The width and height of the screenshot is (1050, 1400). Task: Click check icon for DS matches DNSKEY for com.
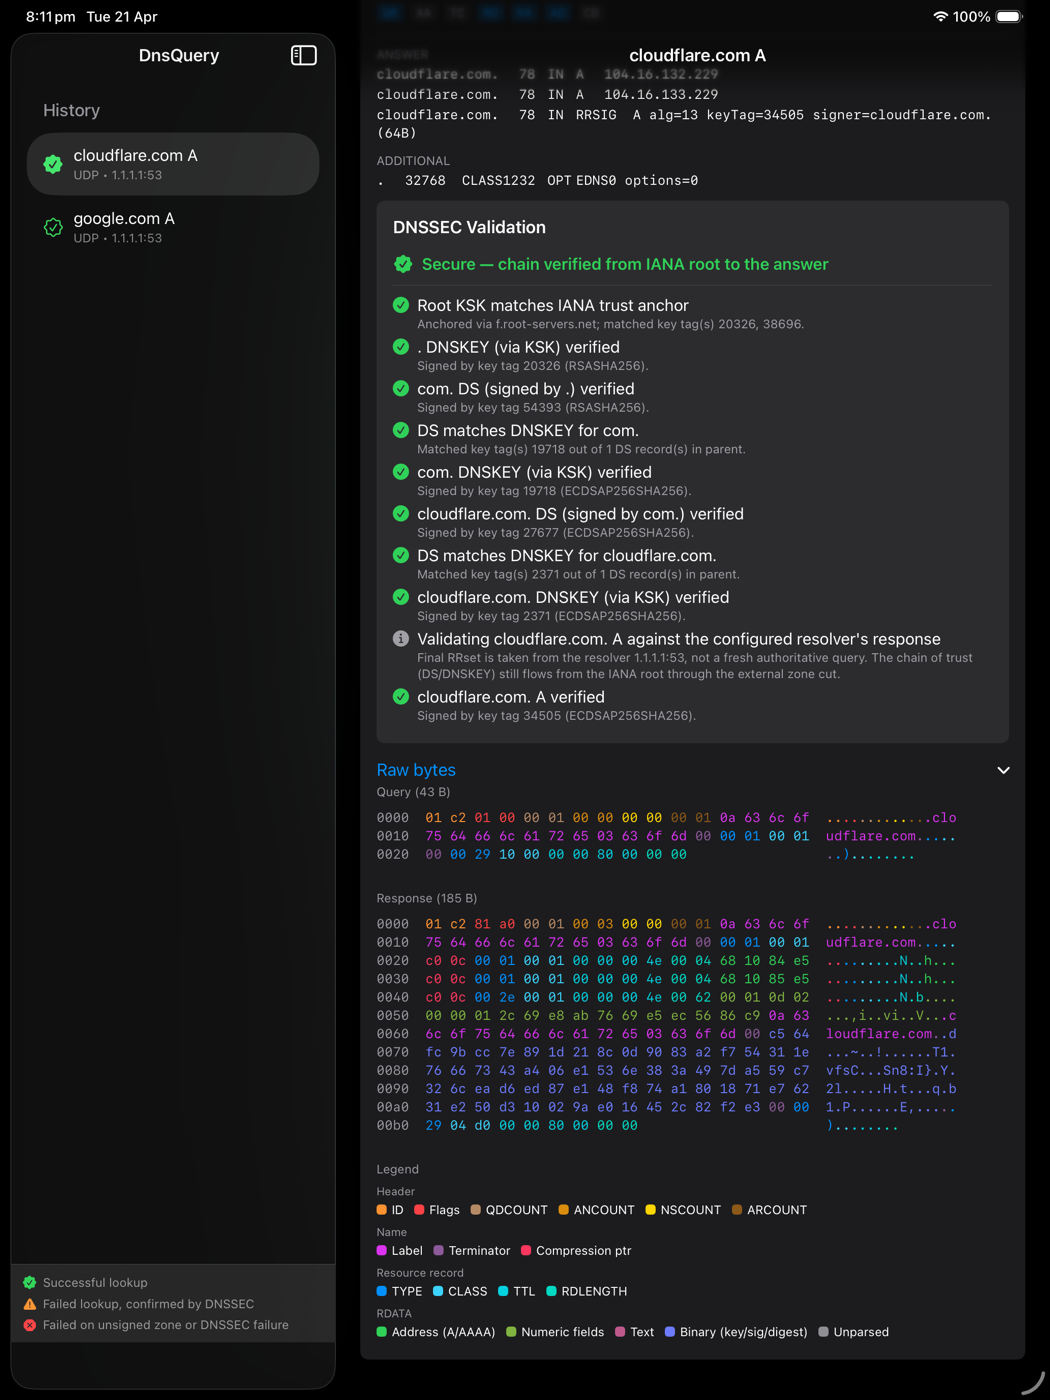[401, 430]
